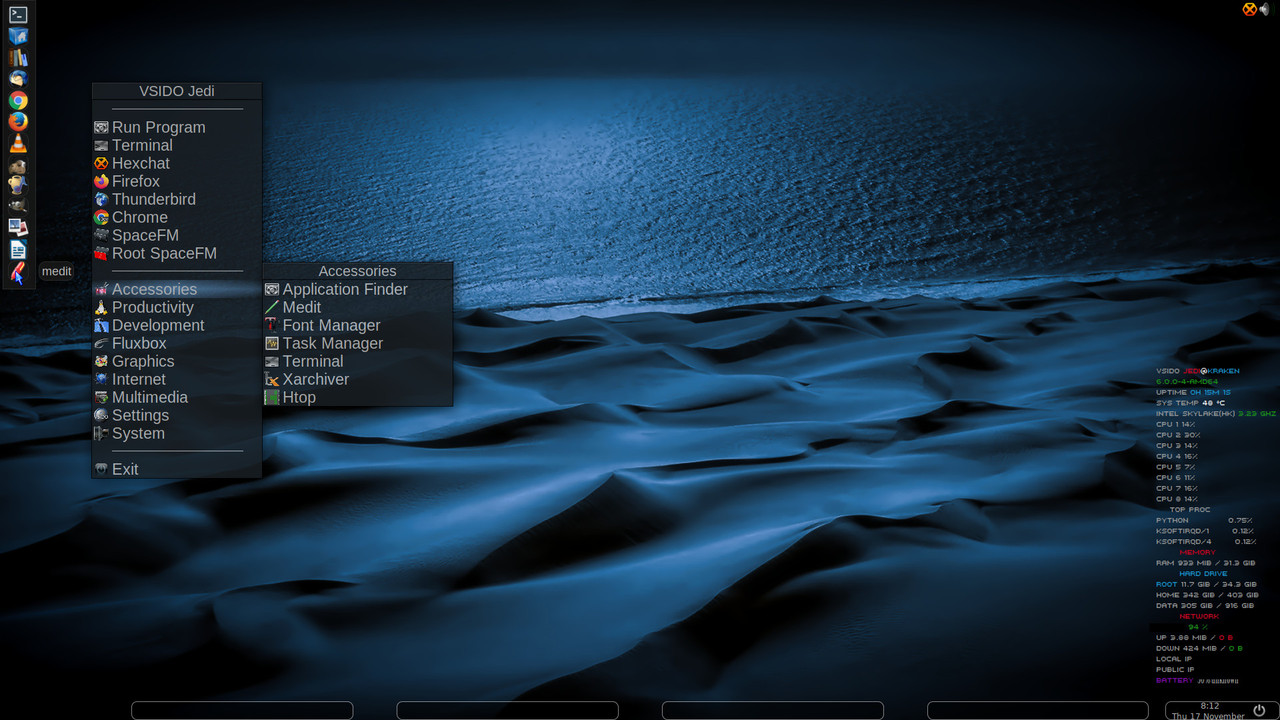Expand the Settings submenu
This screenshot has height=720, width=1280.
pyautogui.click(x=177, y=415)
